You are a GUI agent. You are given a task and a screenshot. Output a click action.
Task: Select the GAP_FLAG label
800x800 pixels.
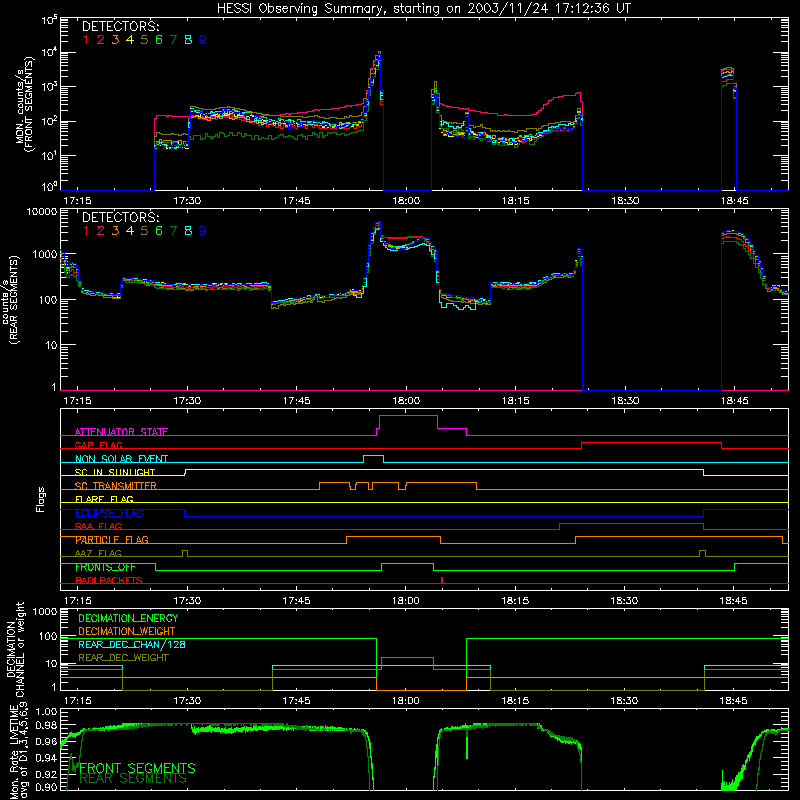click(98, 445)
